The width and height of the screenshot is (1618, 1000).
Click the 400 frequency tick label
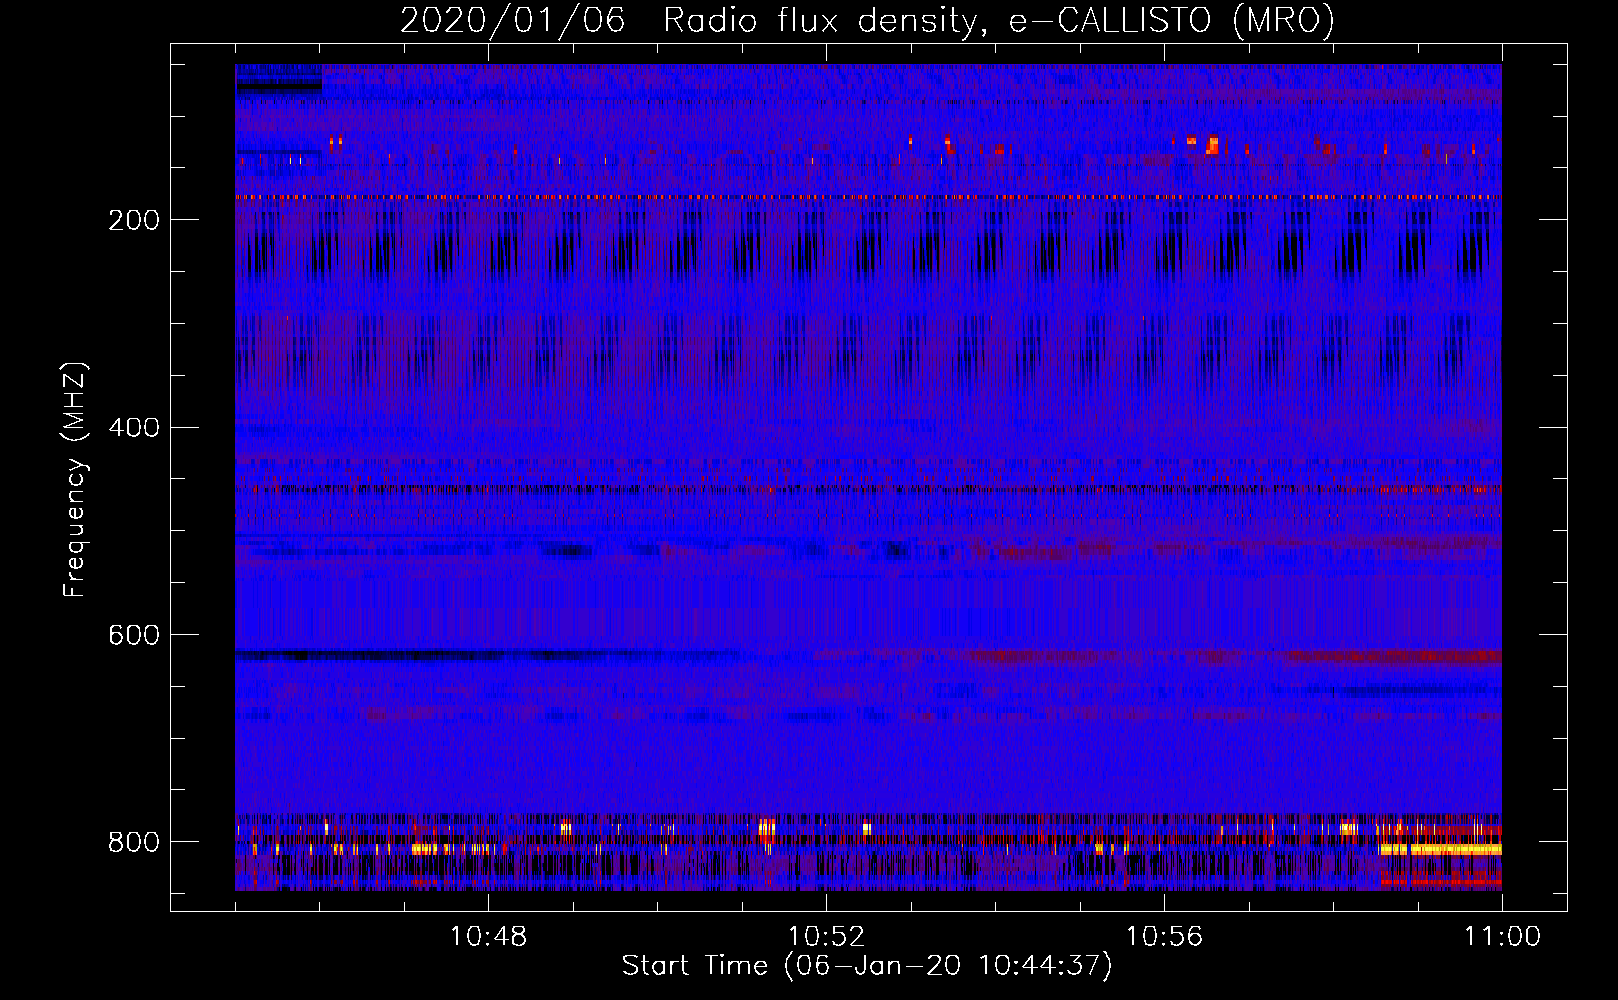[x=133, y=428]
